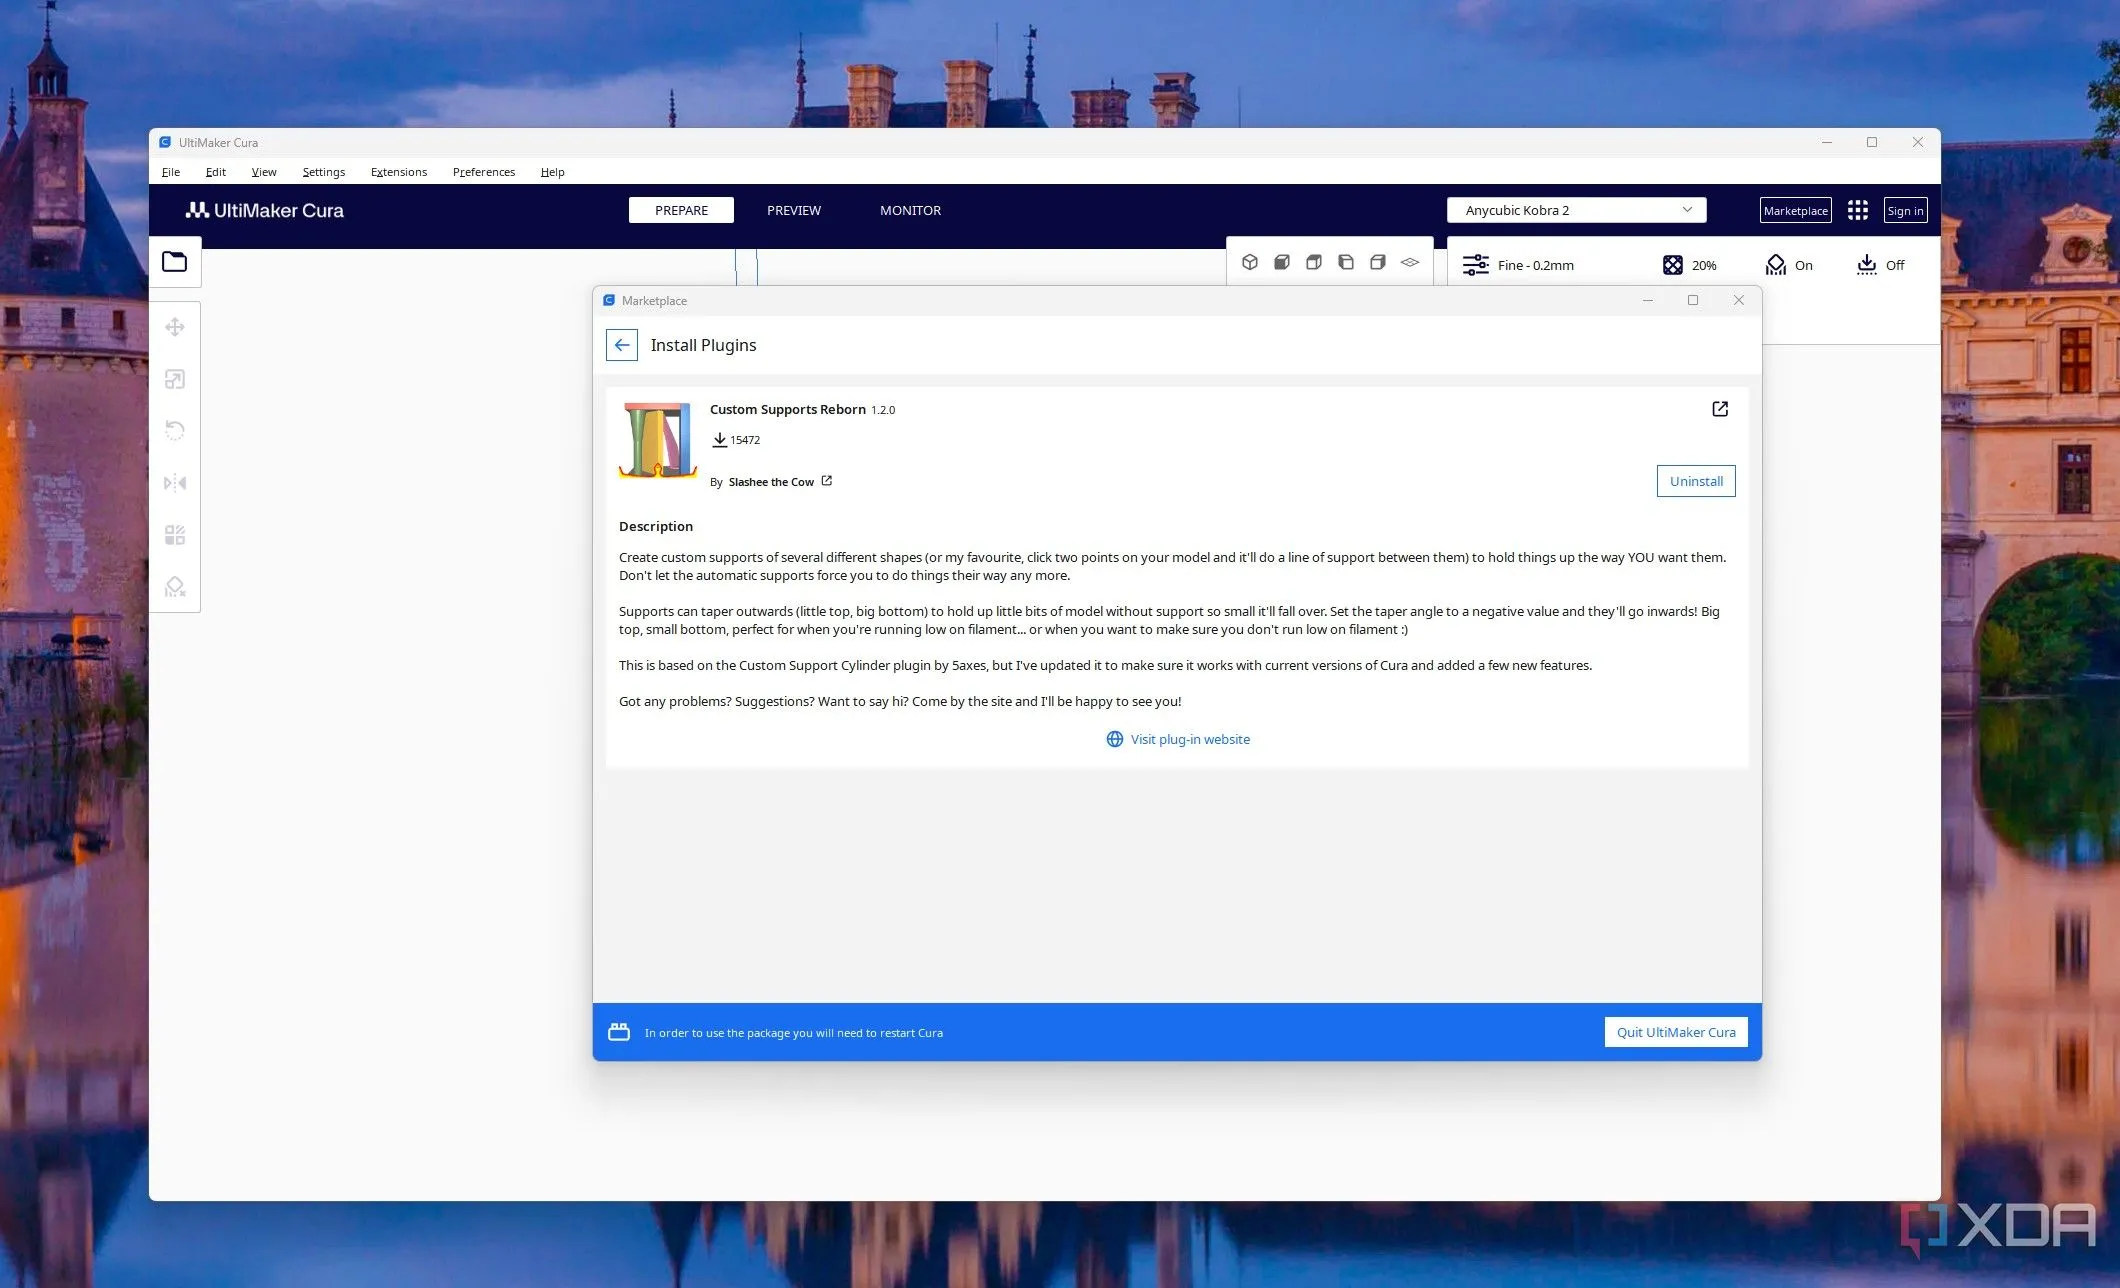Toggle the support setting showing On
This screenshot has width=2120, height=1288.
pyautogui.click(x=1789, y=265)
